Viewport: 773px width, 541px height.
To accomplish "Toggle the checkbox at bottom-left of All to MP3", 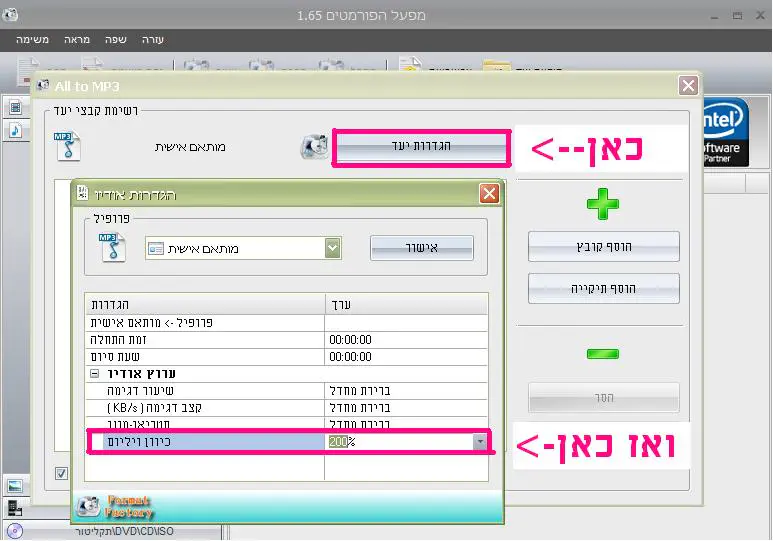I will click(61, 473).
